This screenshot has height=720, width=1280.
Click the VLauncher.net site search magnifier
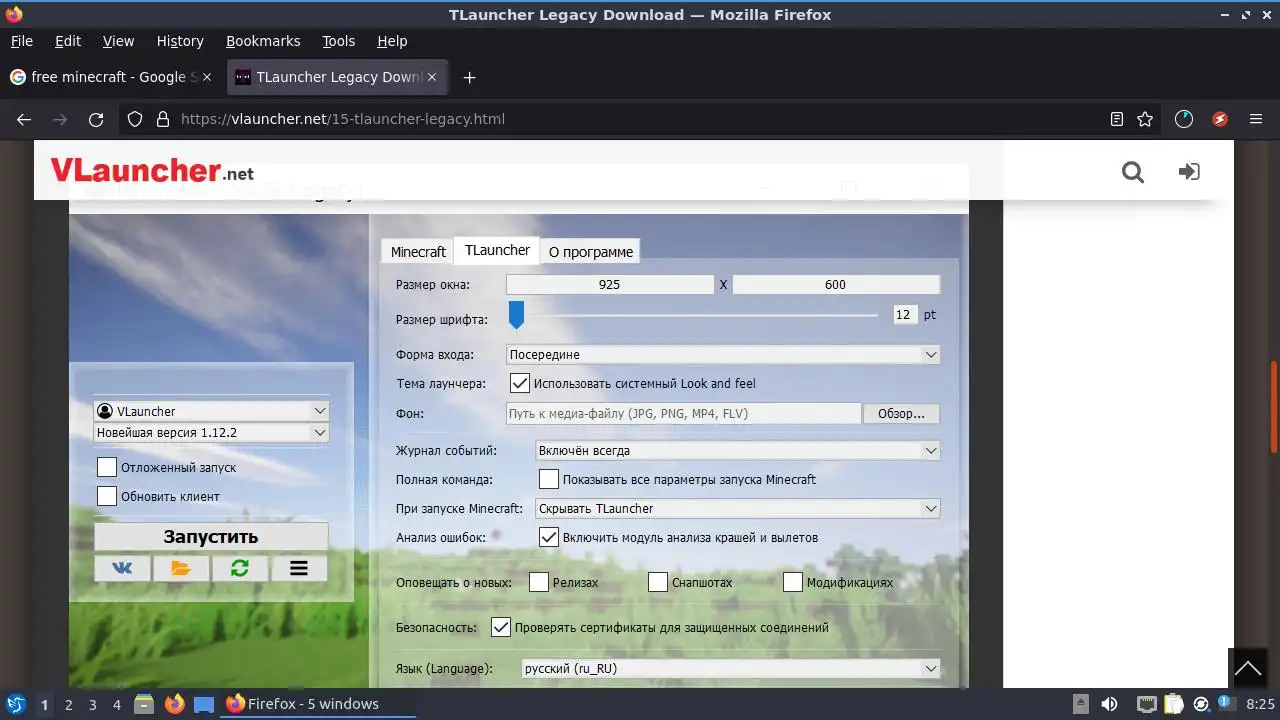tap(1132, 172)
